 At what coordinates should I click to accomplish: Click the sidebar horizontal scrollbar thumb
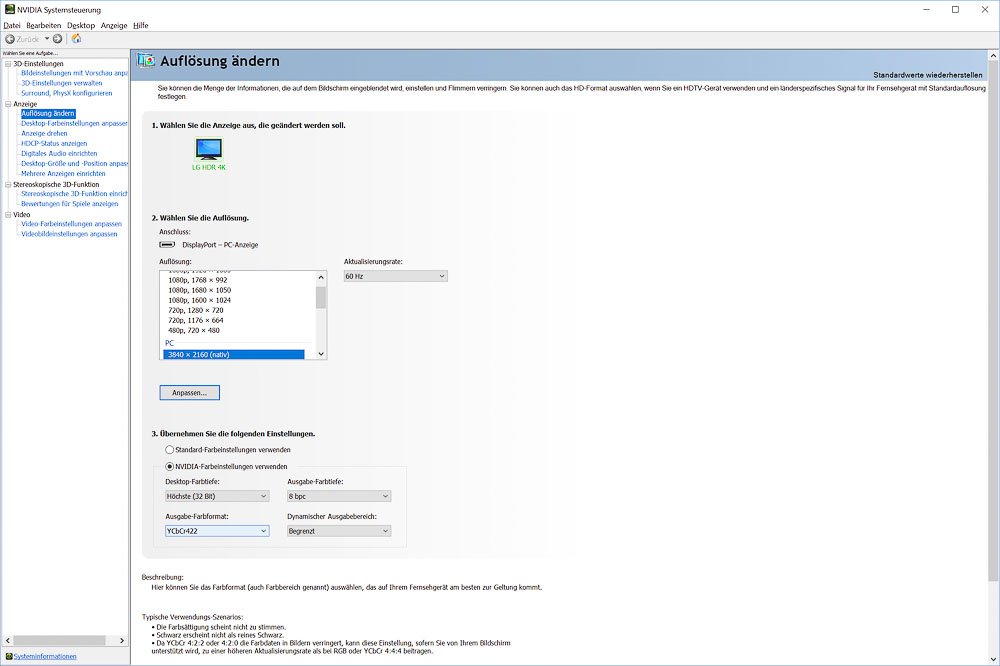tap(59, 640)
